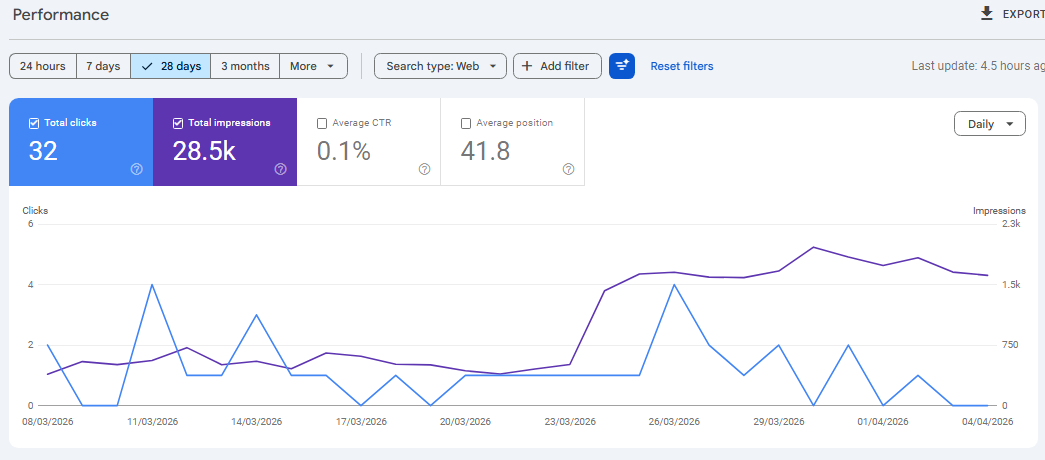This screenshot has width=1045, height=460.
Task: Click the Export download icon
Action: tap(987, 14)
